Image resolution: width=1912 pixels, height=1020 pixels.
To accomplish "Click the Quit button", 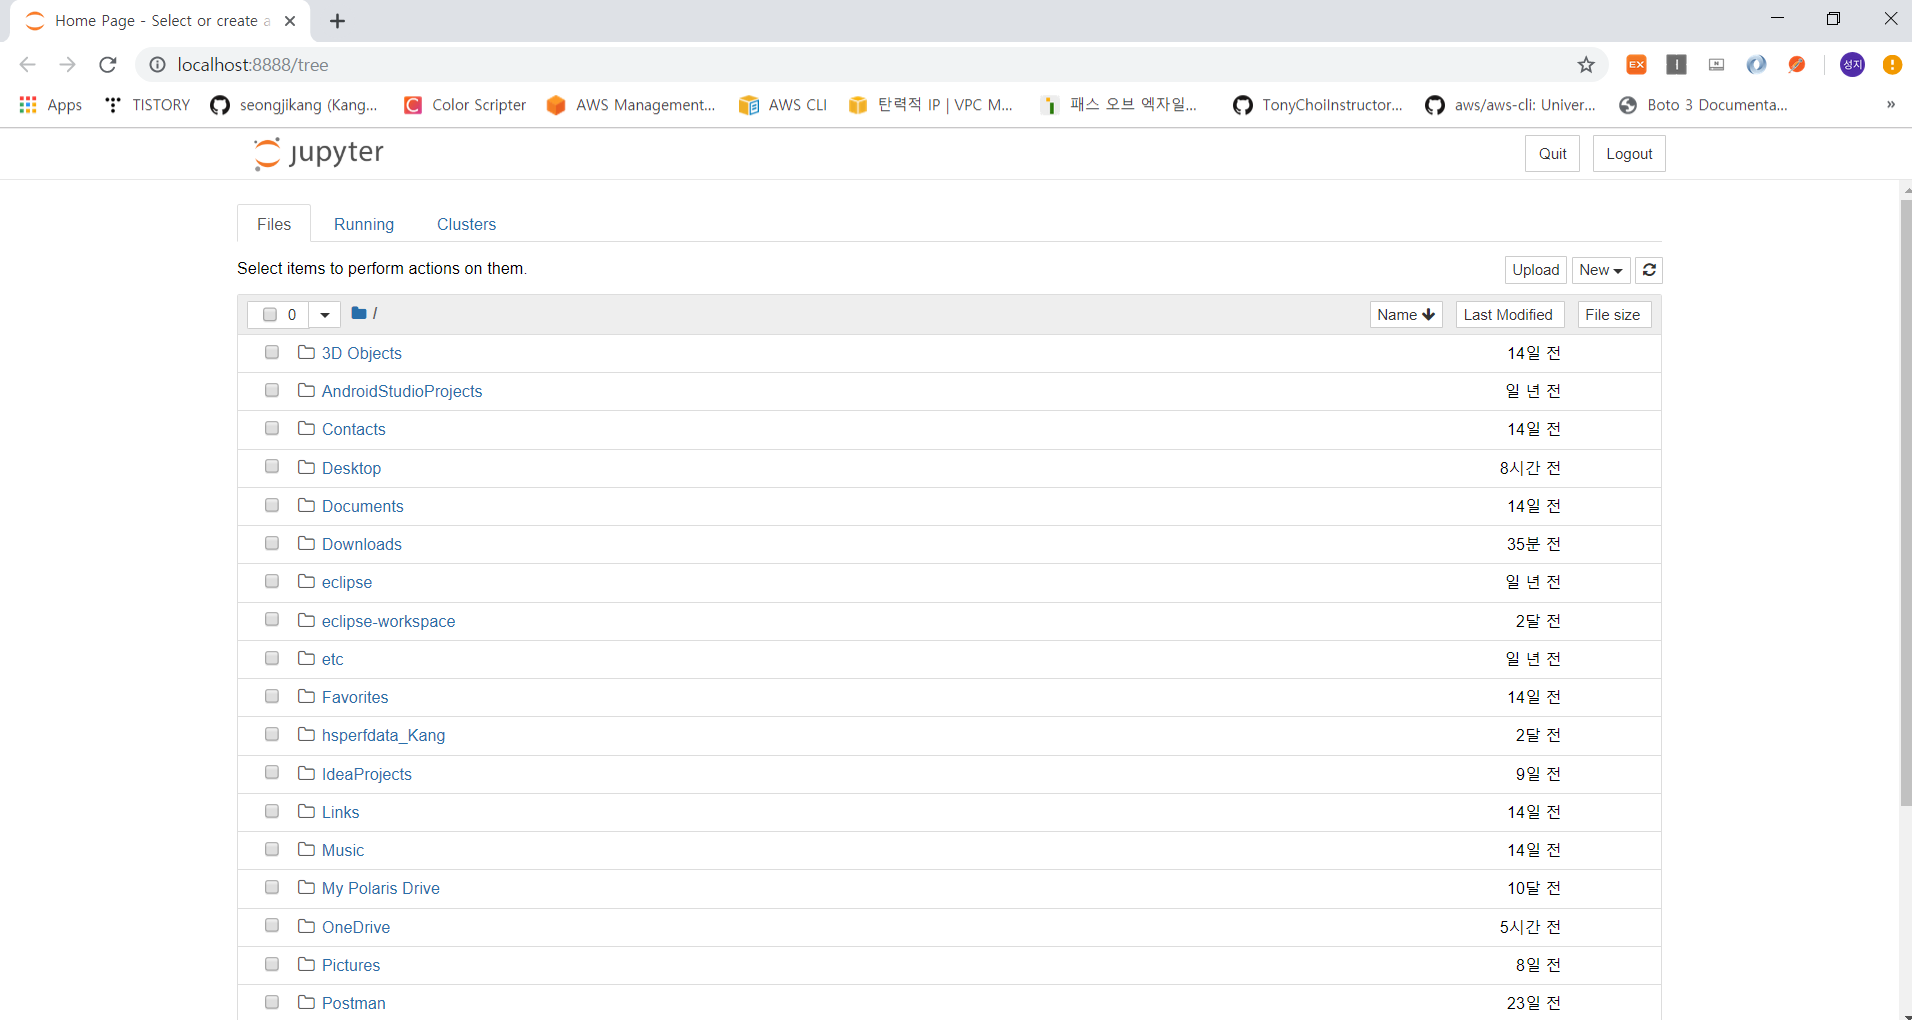I will point(1552,154).
